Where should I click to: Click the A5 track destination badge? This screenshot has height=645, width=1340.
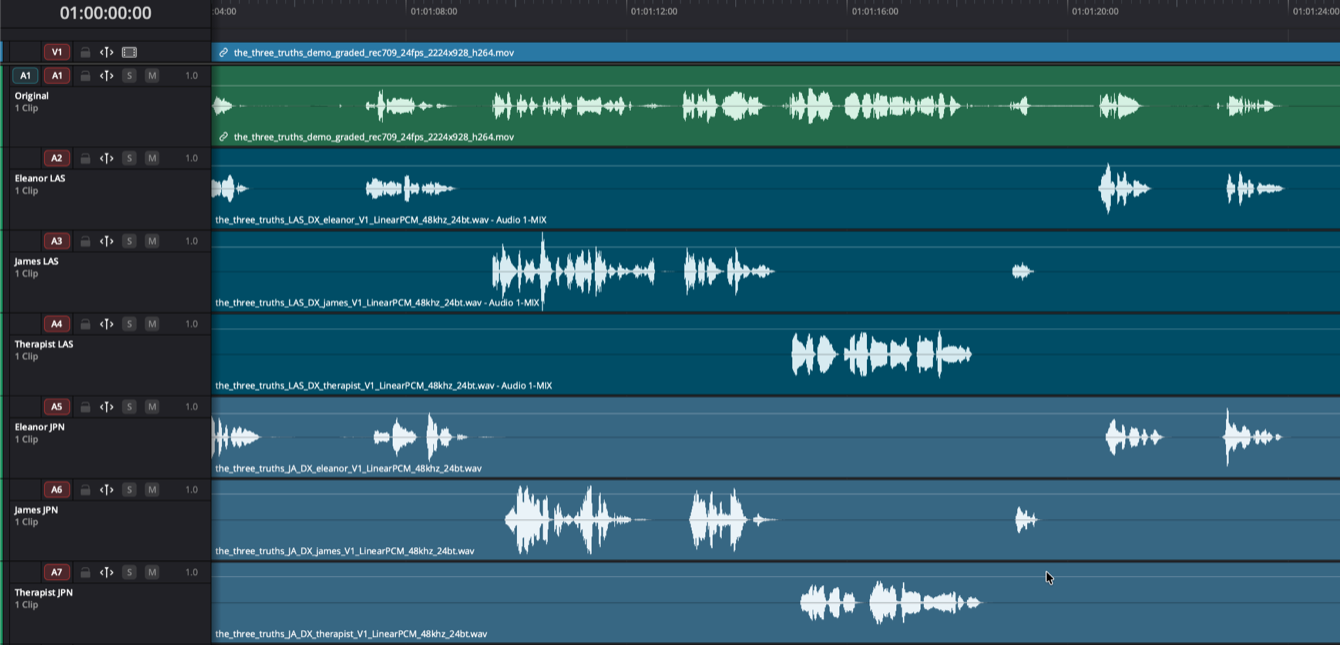[57, 407]
